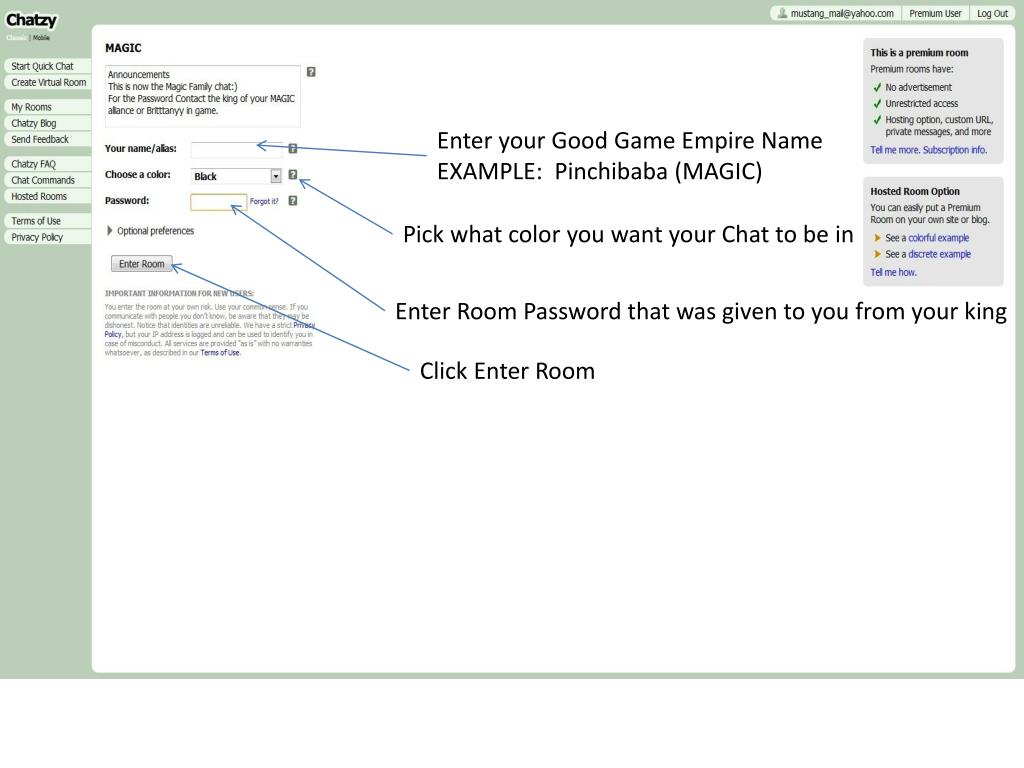
Task: Click 'This is a premium room' heading
Action: (x=919, y=52)
